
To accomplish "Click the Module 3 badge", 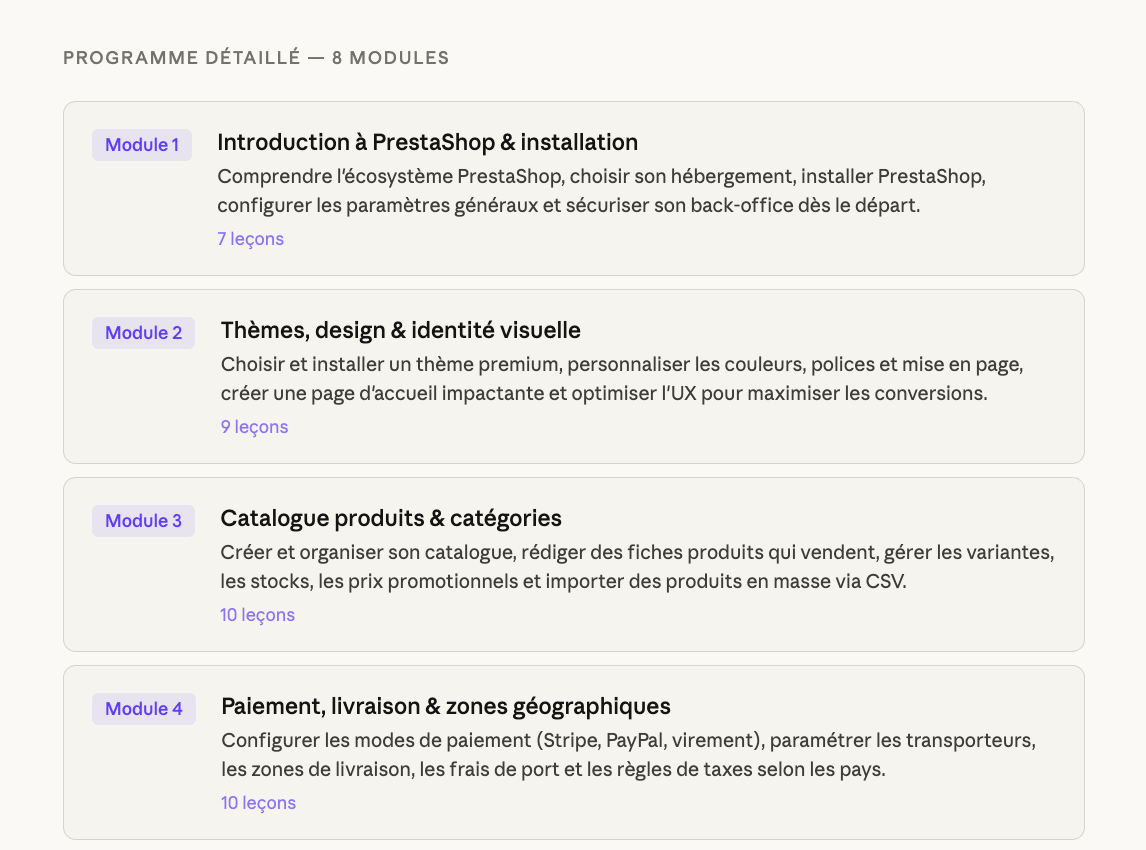I will click(x=144, y=521).
